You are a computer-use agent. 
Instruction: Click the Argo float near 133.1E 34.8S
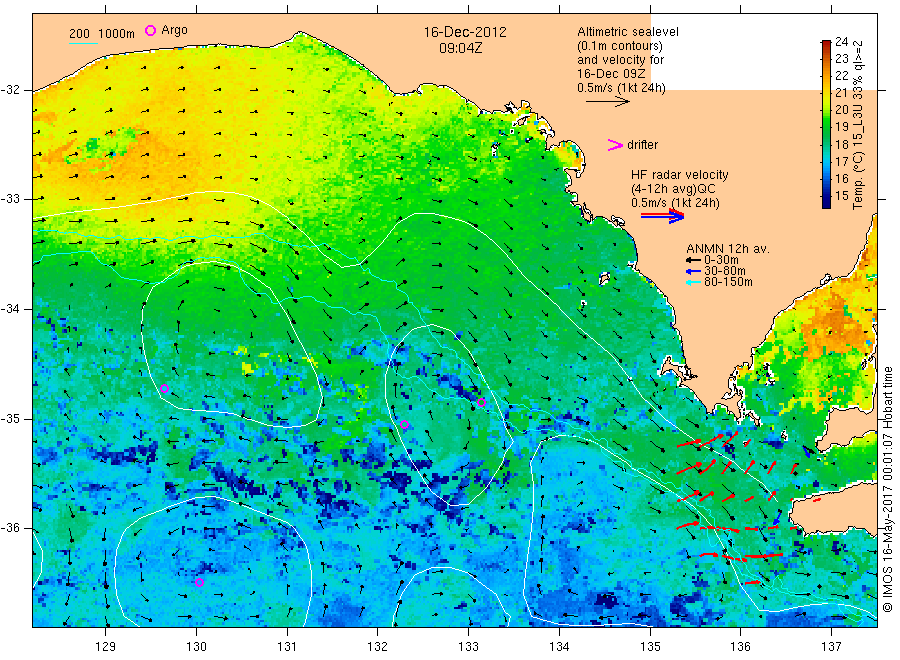(x=481, y=402)
